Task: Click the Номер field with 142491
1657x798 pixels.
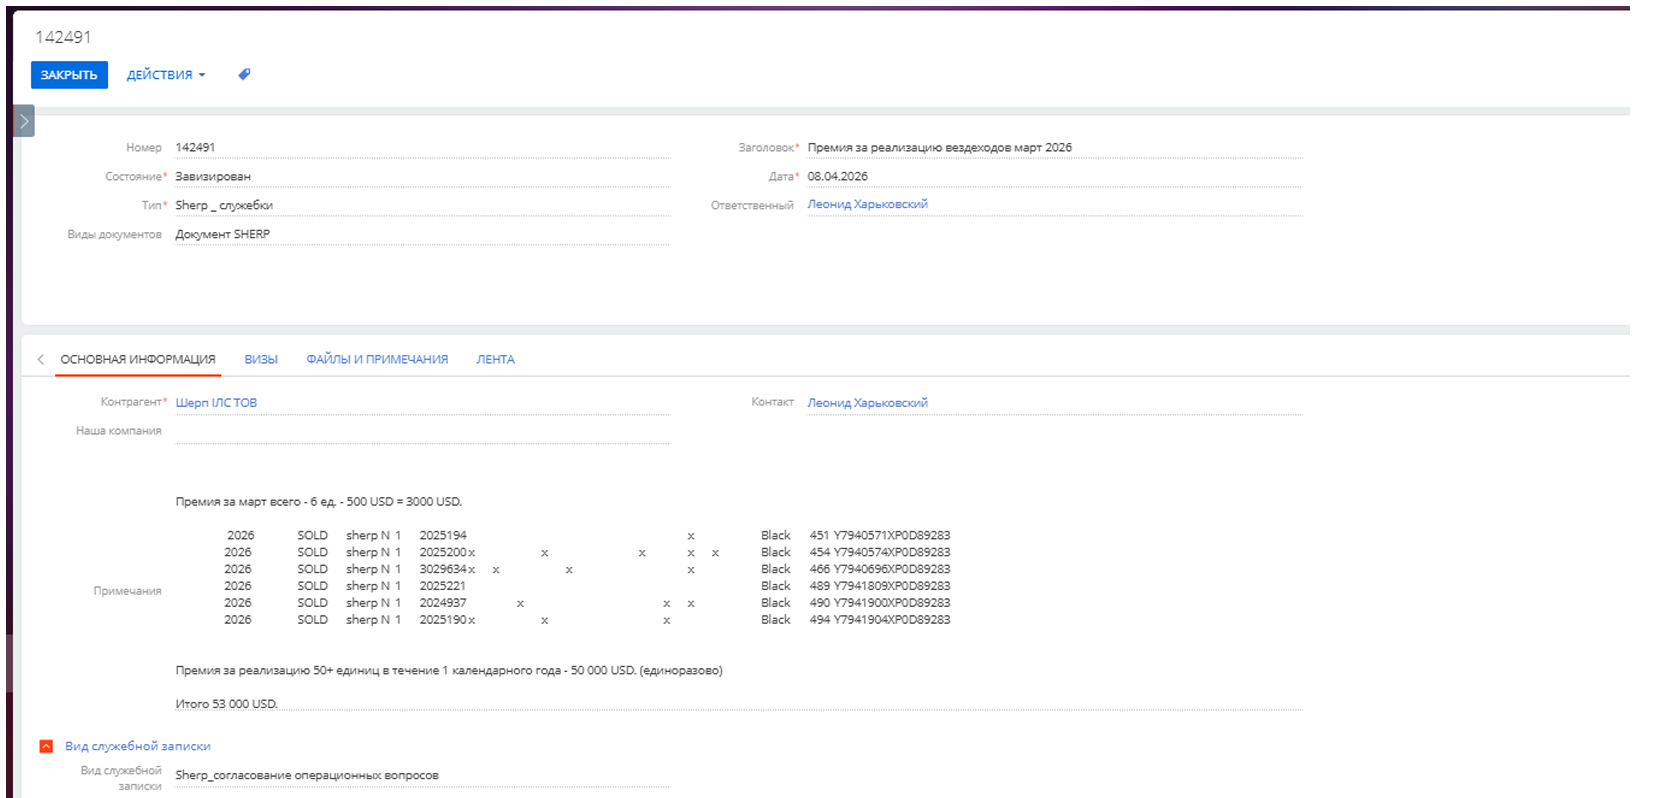Action: (x=422, y=147)
